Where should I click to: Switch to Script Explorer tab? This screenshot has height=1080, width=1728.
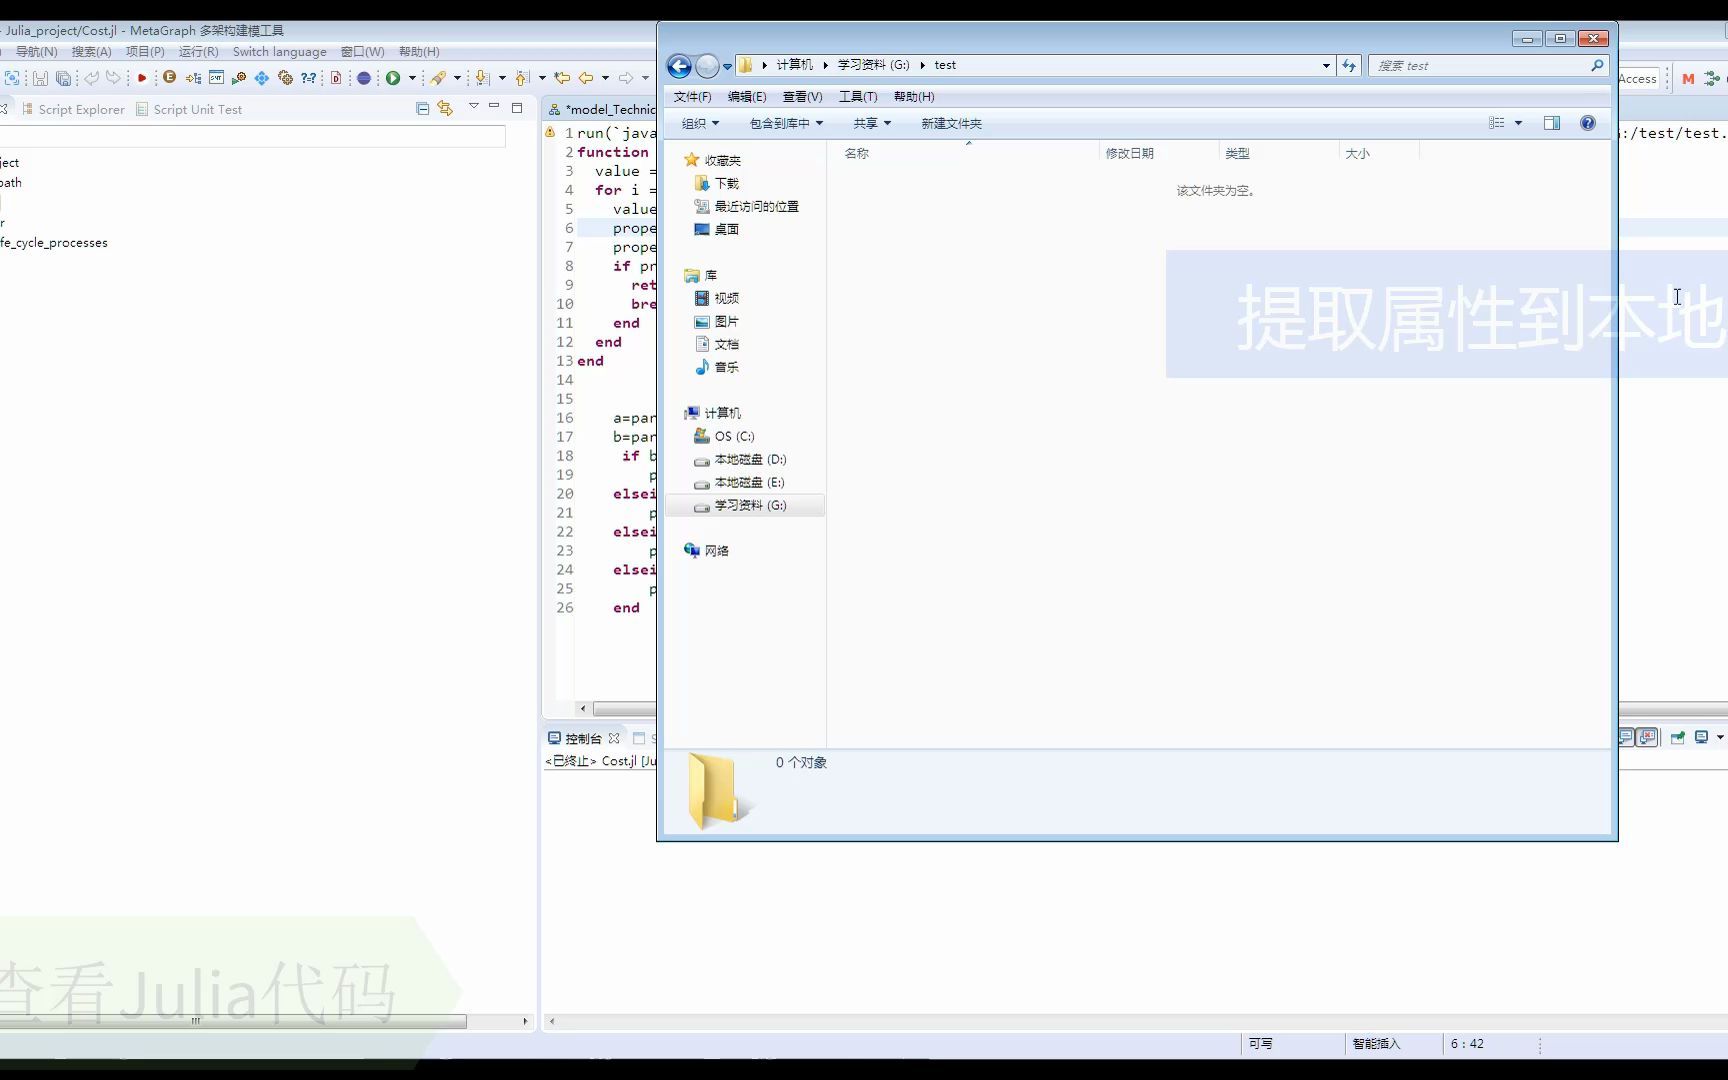click(73, 109)
